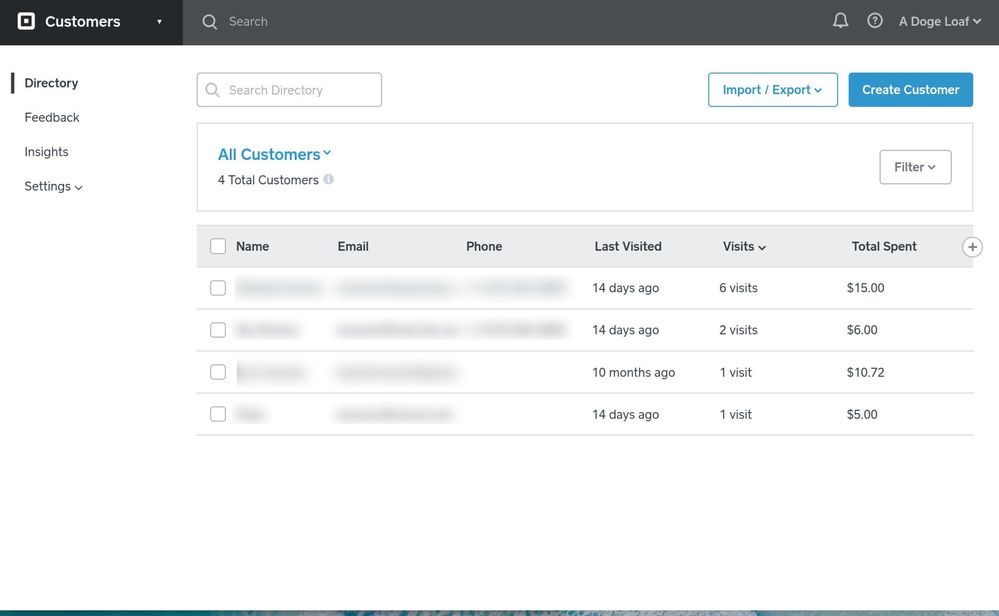Click the Square logo icon
Image resolution: width=999 pixels, height=616 pixels.
coord(26,21)
